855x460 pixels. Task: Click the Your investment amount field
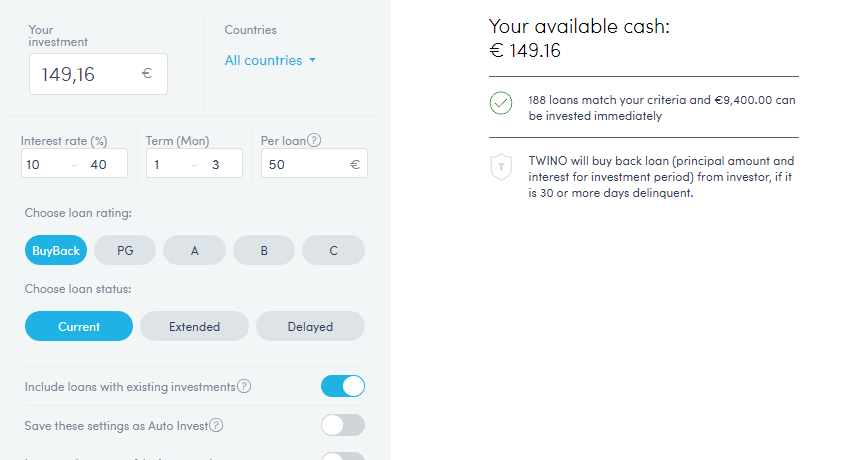tap(85, 74)
